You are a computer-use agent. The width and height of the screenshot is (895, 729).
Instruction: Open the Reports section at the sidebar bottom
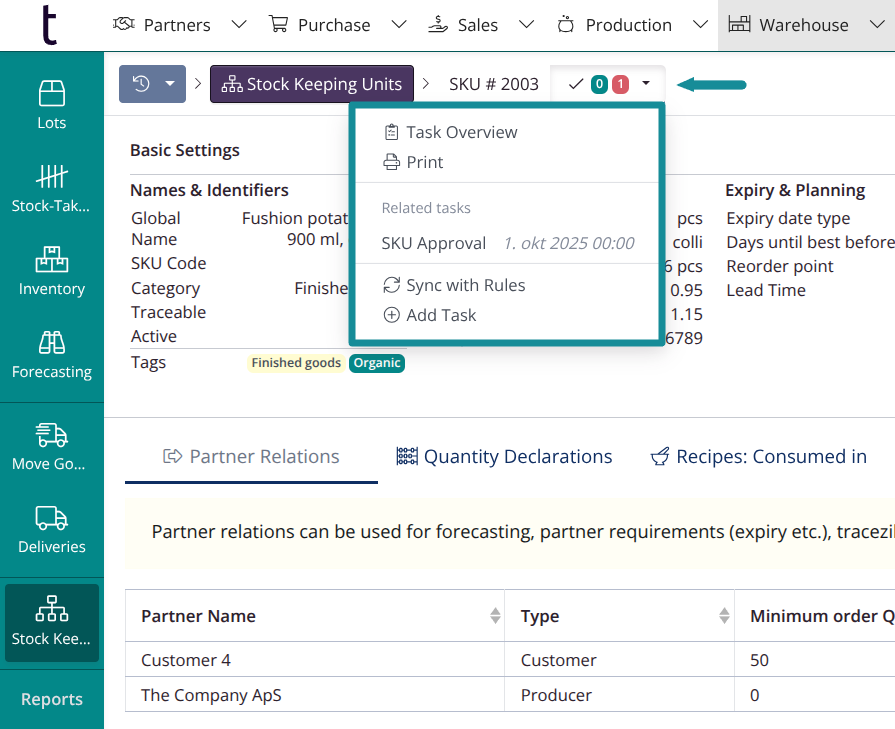click(51, 699)
